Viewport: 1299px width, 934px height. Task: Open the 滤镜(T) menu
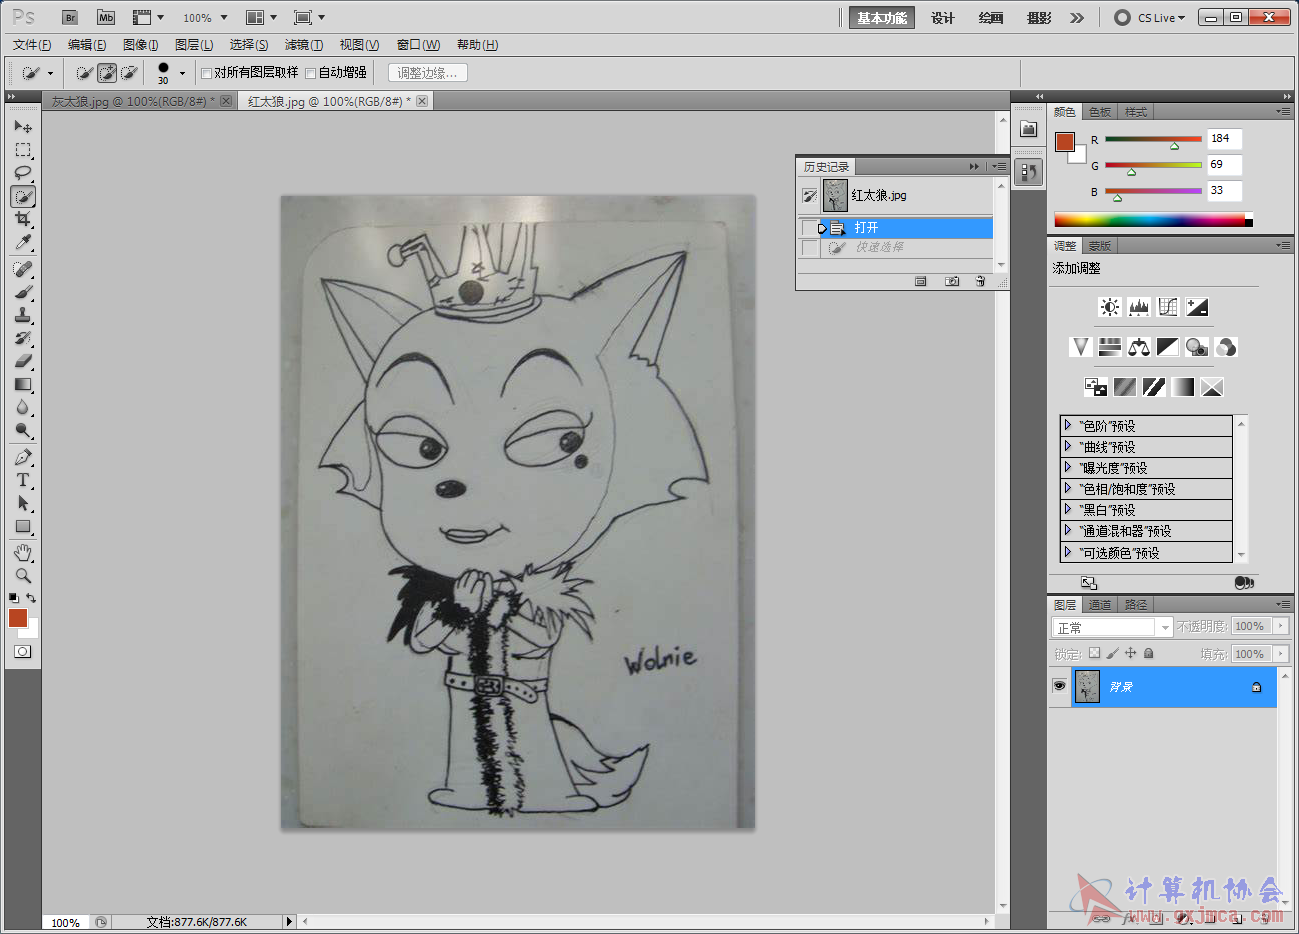[x=303, y=45]
